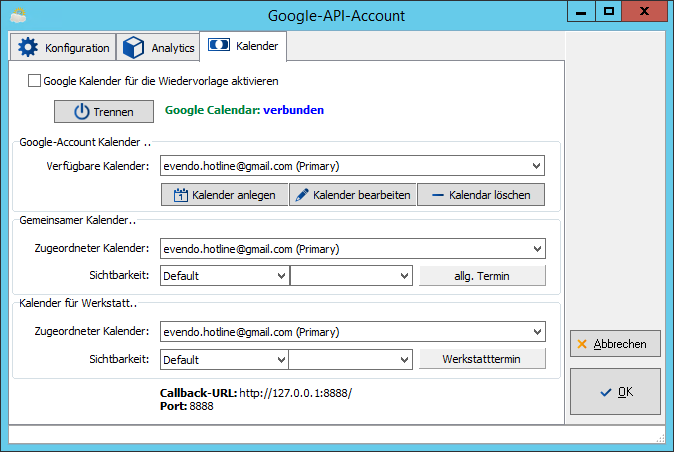This screenshot has width=674, height=452.
Task: Close the Google-API-Account window
Action: coord(644,12)
